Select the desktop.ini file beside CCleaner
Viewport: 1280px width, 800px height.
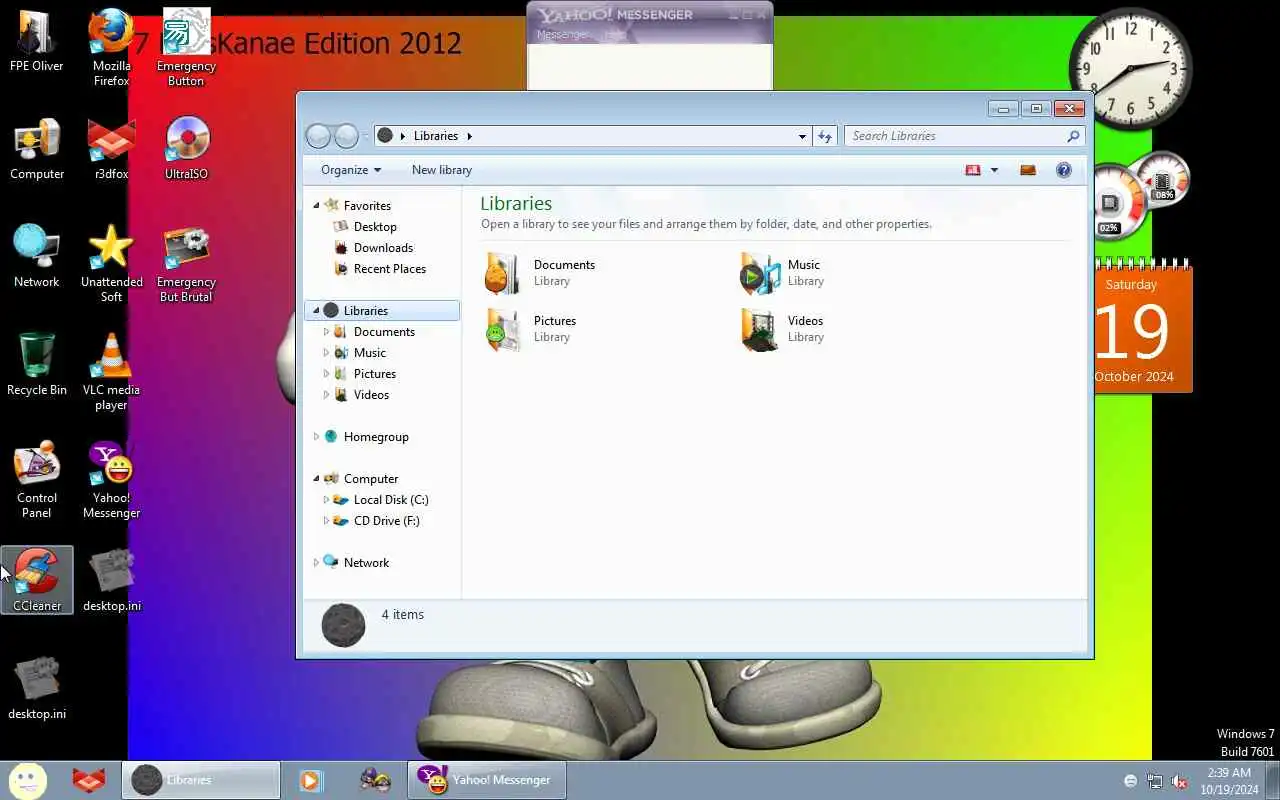(x=111, y=580)
